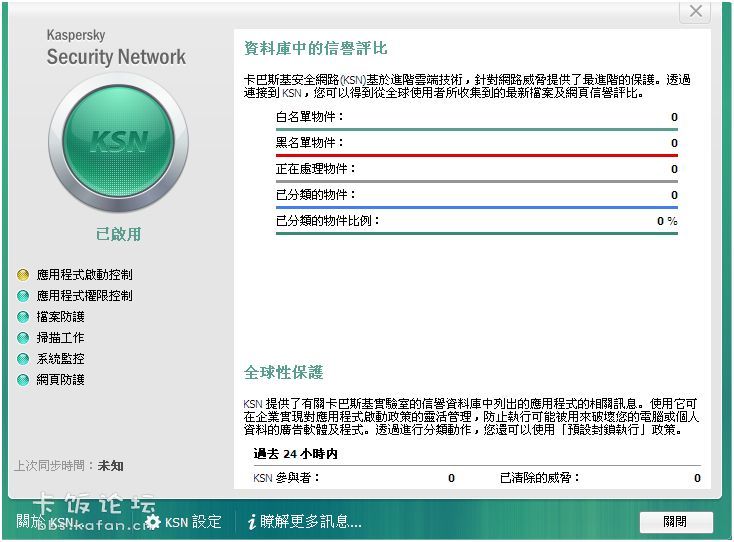Click the green status dot for 應用程式權限控制
This screenshot has width=734, height=542.
click(23, 296)
